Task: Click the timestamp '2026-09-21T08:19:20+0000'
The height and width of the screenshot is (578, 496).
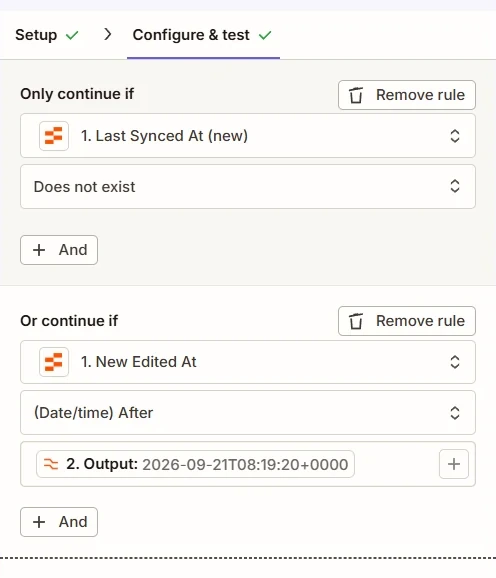Action: coord(245,464)
